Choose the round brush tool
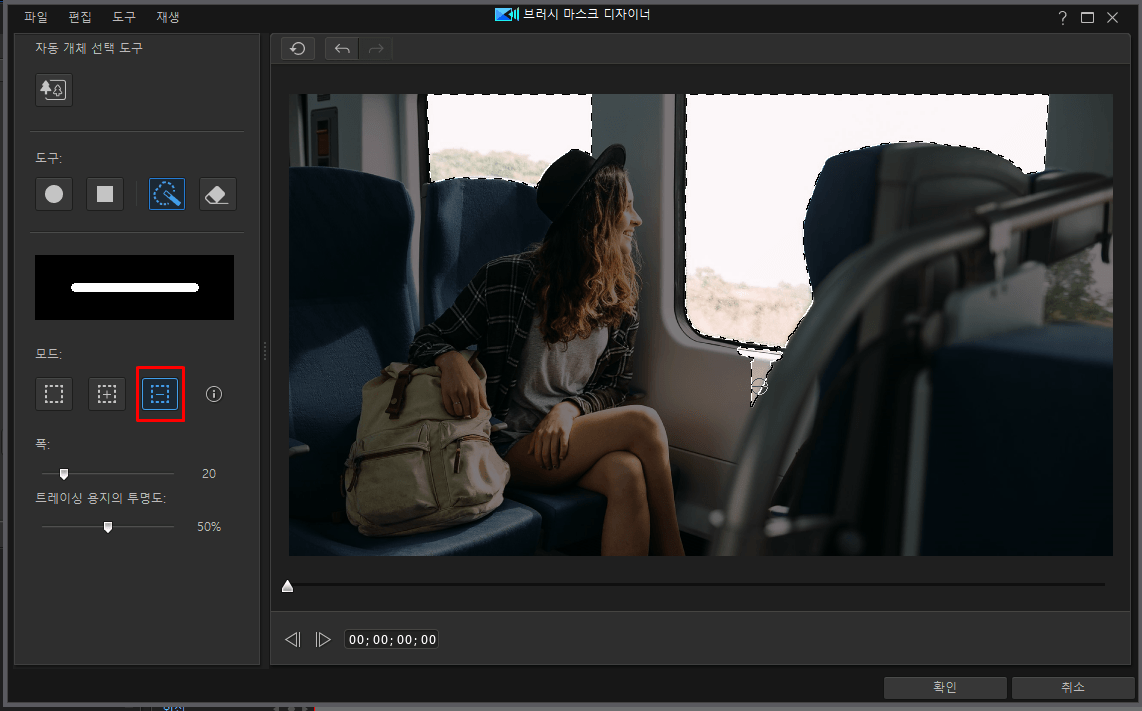 coord(54,194)
